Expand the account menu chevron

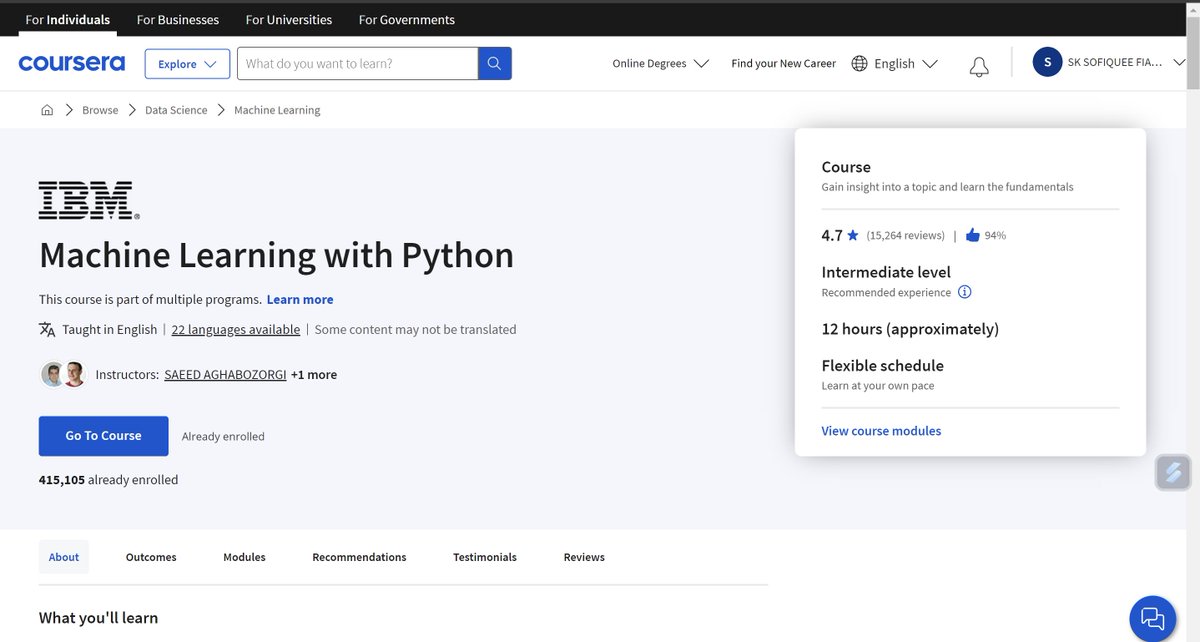pyautogui.click(x=1180, y=62)
